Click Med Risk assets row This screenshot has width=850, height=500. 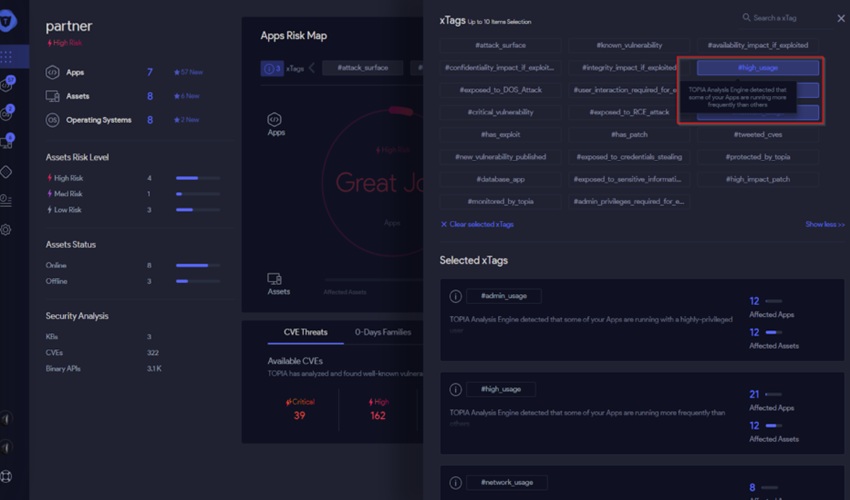coord(133,194)
